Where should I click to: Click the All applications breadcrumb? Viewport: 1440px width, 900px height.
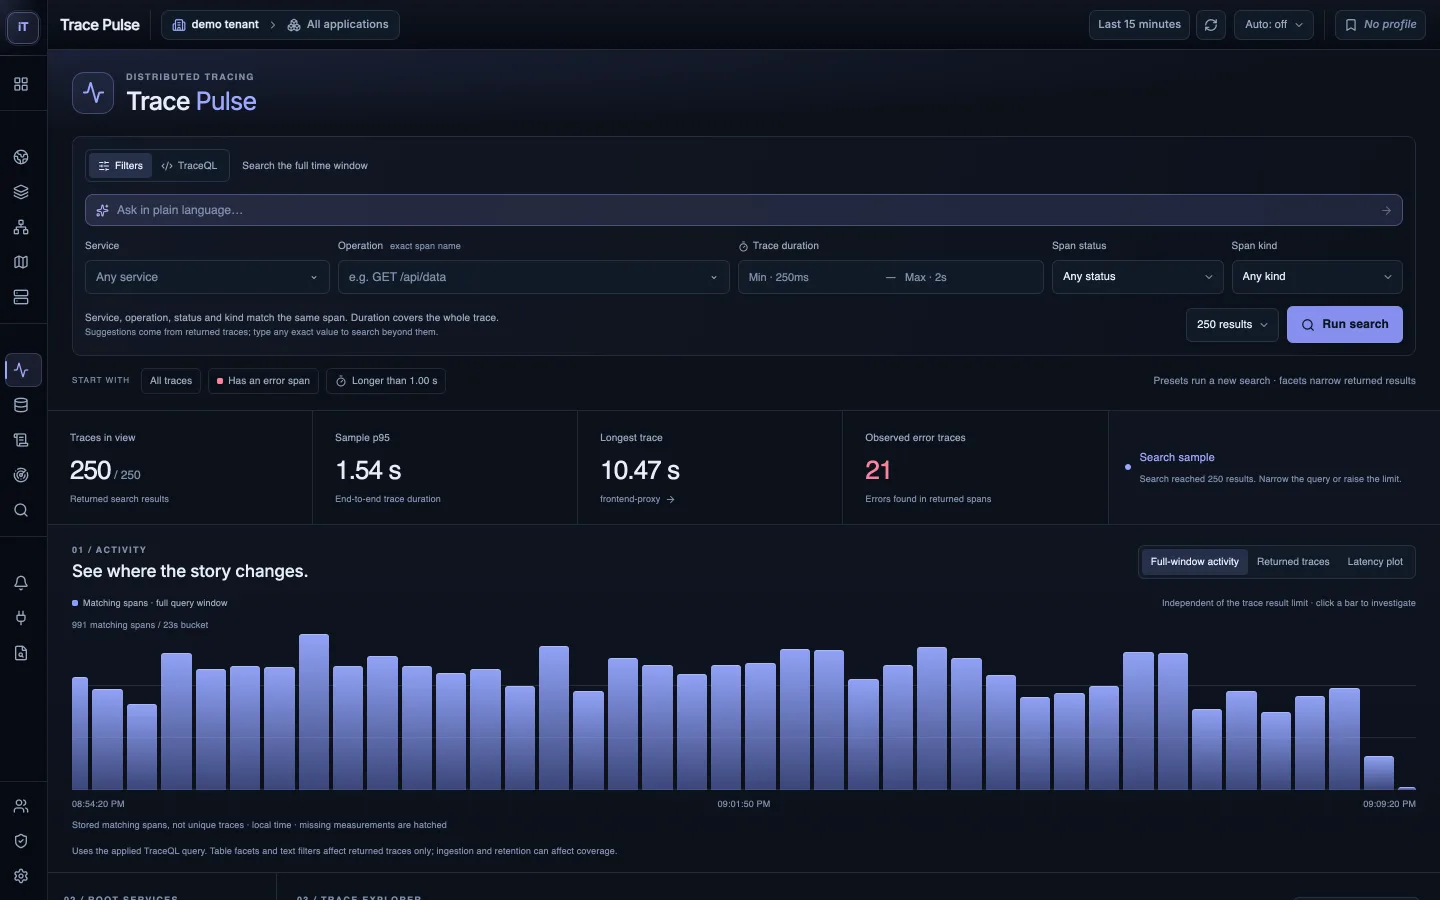338,25
